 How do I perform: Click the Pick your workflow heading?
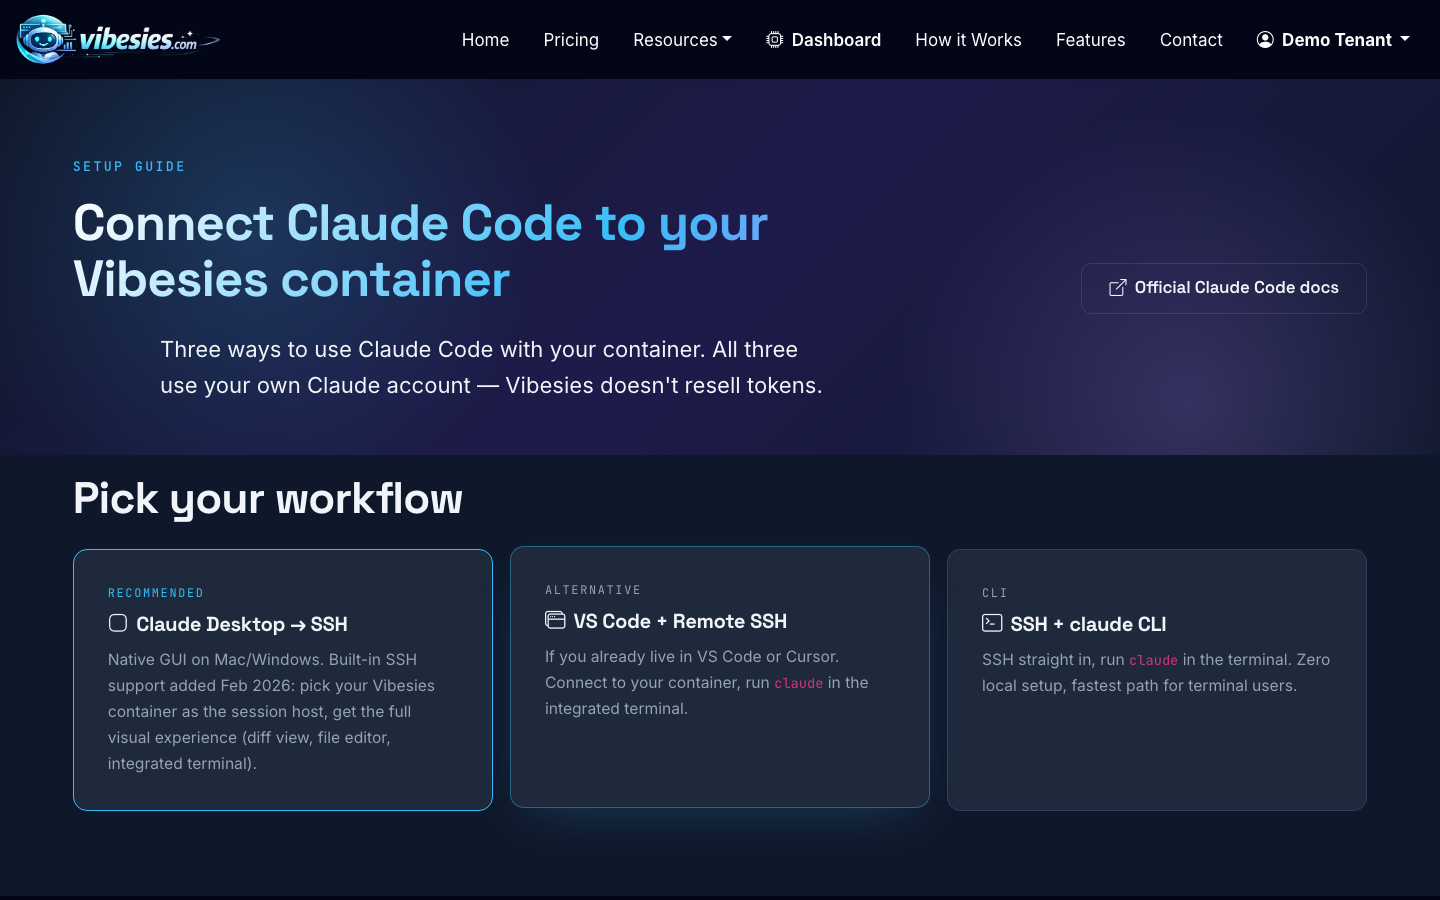point(268,498)
